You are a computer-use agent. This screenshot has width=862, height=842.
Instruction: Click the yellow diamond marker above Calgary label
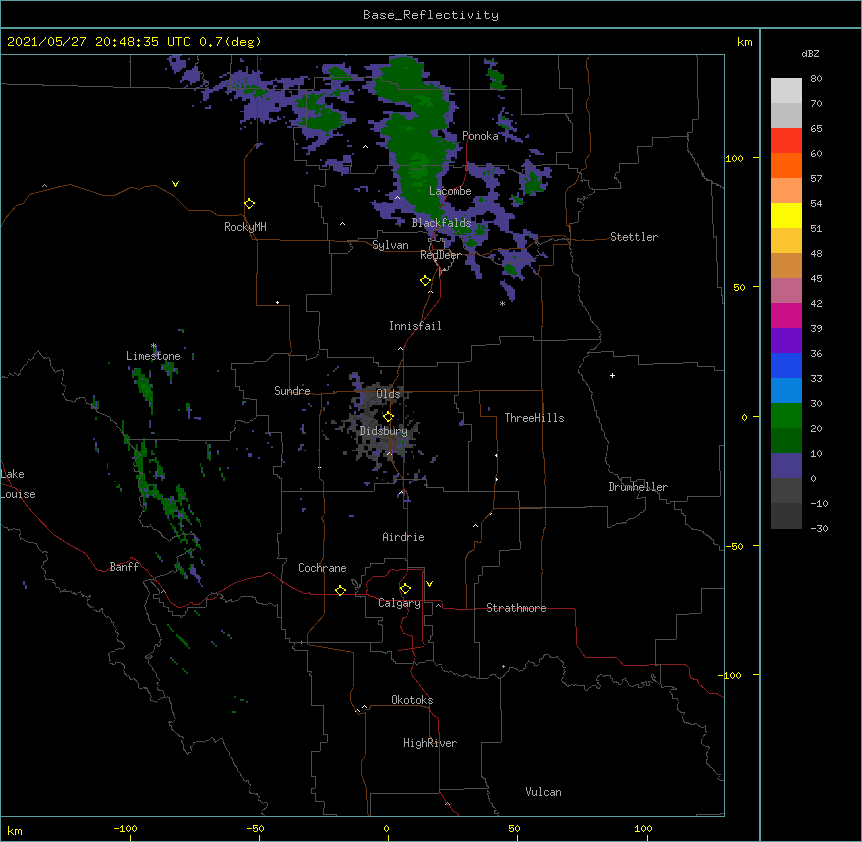point(405,589)
